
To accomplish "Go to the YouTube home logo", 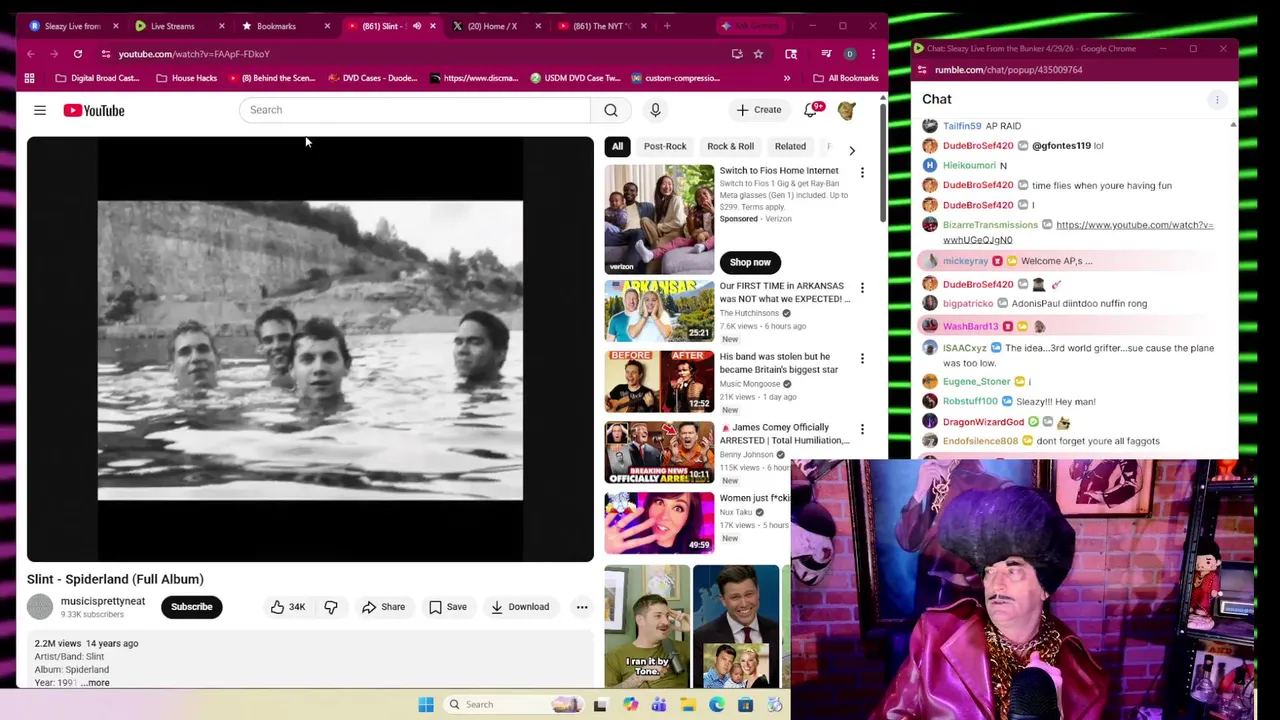I will point(94,110).
